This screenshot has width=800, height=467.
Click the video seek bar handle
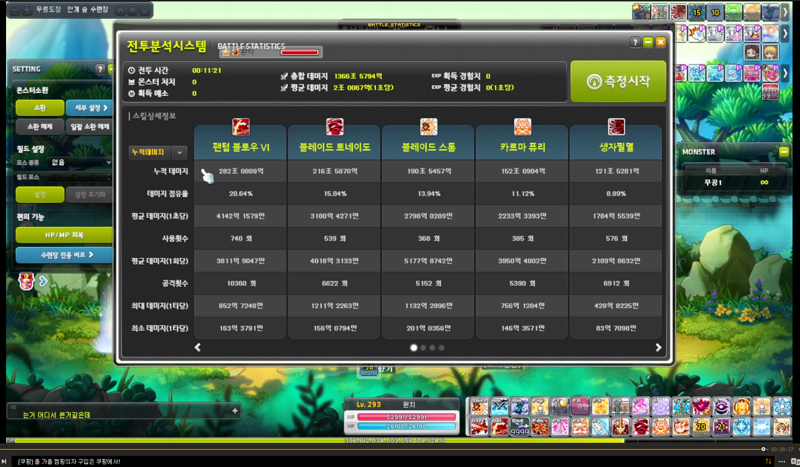[763, 449]
